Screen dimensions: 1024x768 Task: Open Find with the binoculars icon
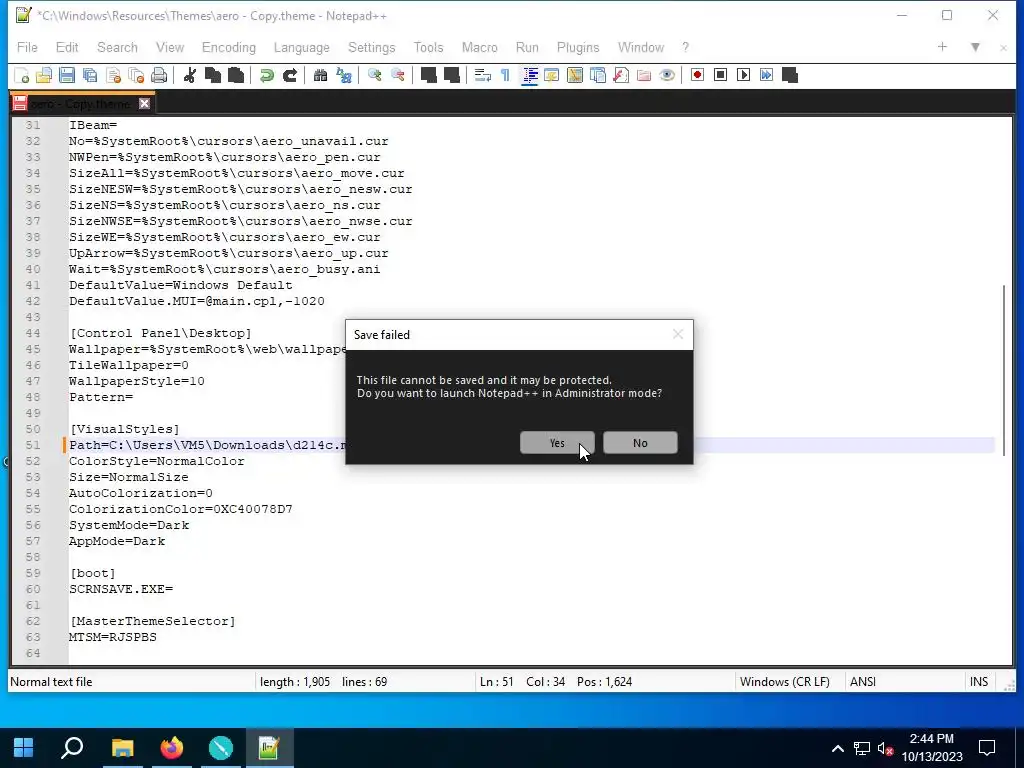pyautogui.click(x=321, y=76)
